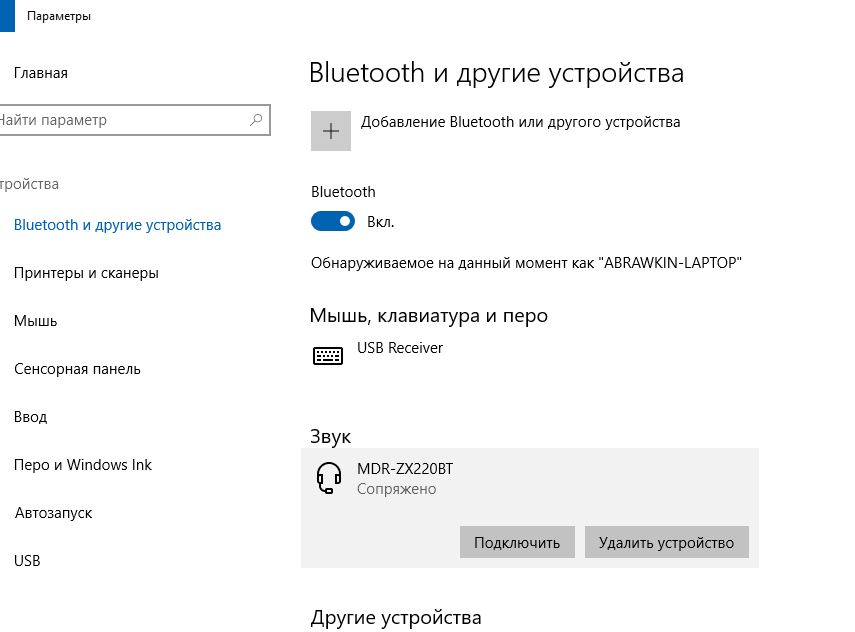
Task: Select the "USB" sidebar item
Action: [x=27, y=561]
